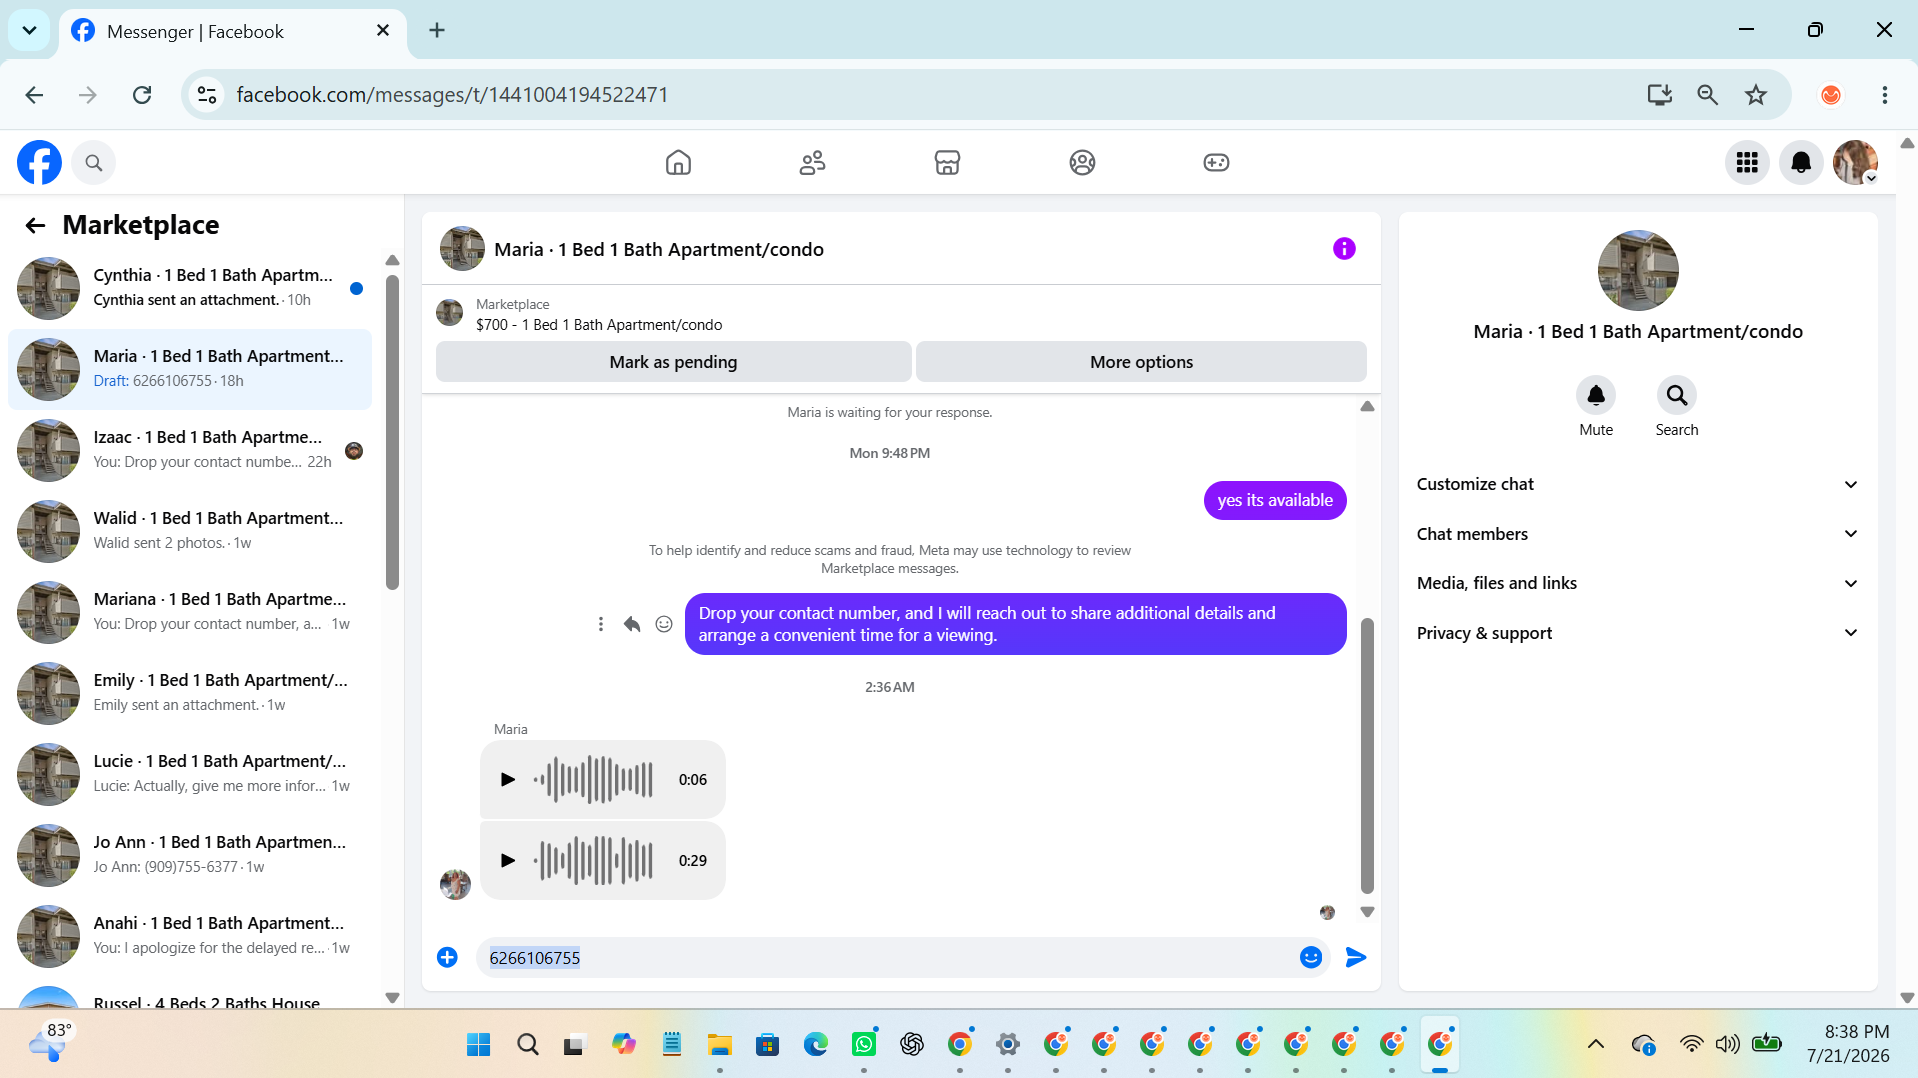Open Chrome's three-dot menu
This screenshot has width=1918, height=1078.
[1885, 95]
